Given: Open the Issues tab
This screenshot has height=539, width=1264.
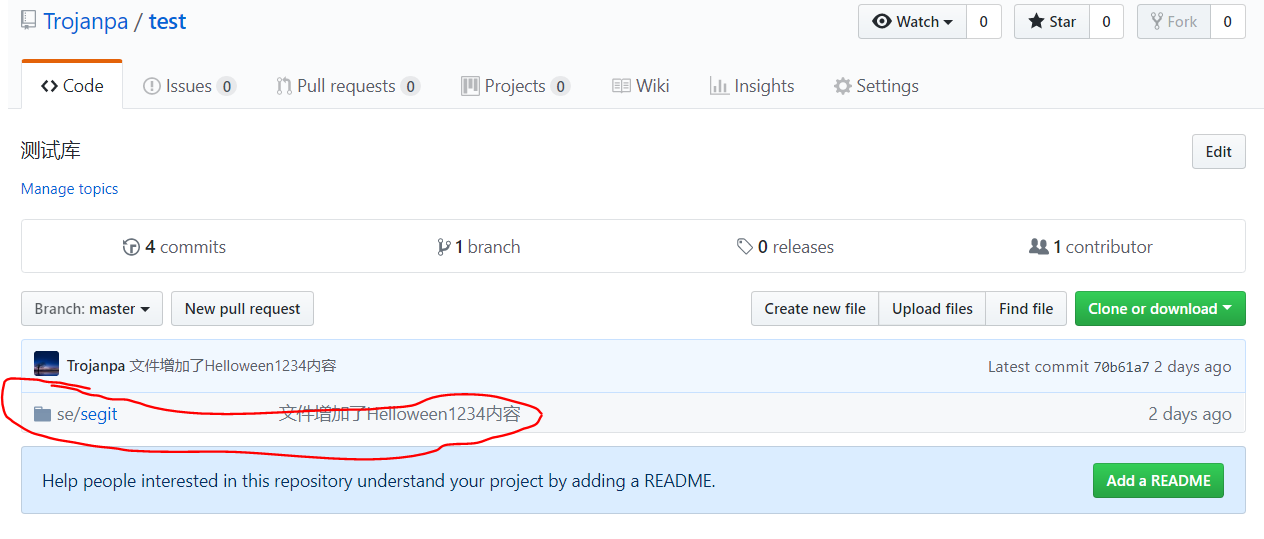Looking at the screenshot, I should point(189,86).
